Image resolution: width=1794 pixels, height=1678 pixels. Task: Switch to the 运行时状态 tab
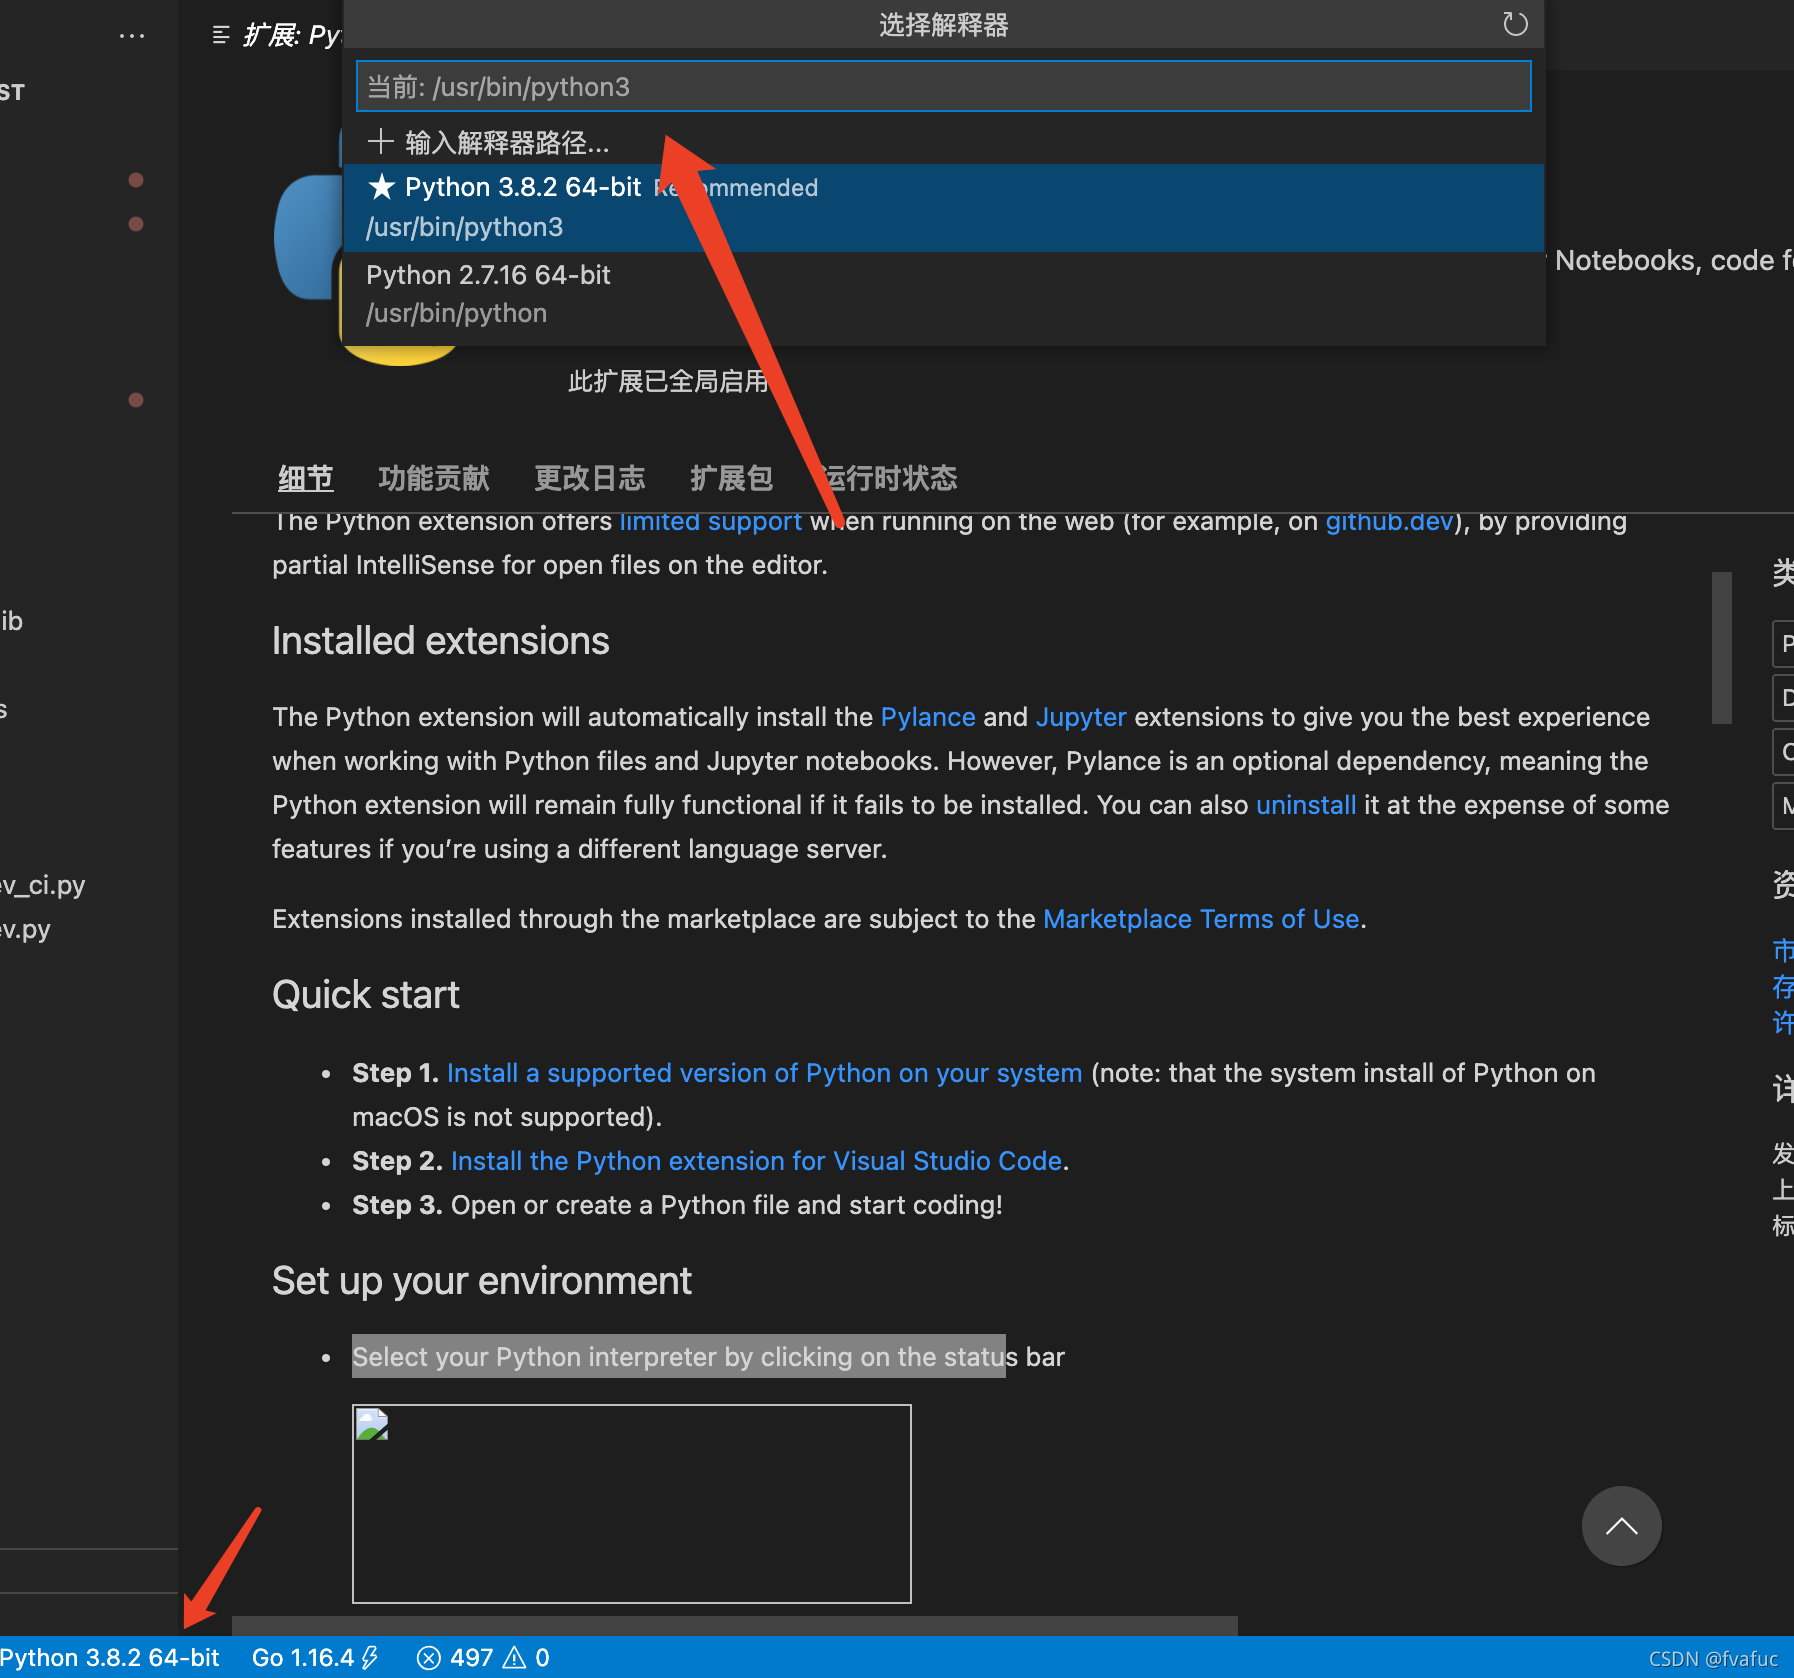point(888,478)
